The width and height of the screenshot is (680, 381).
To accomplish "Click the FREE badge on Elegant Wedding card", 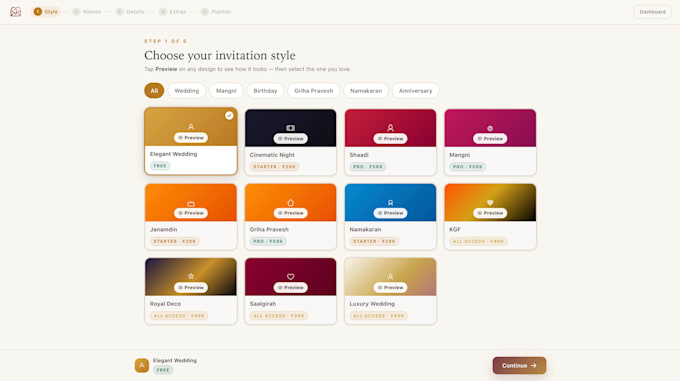I will (x=160, y=166).
